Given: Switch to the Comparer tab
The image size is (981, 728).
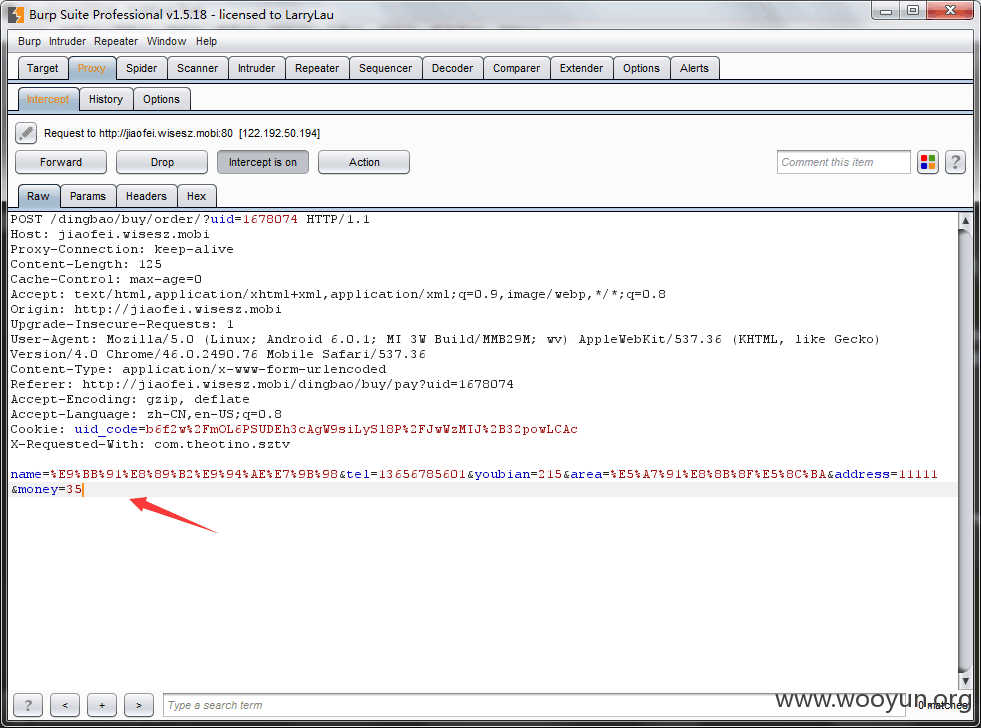Looking at the screenshot, I should 516,68.
